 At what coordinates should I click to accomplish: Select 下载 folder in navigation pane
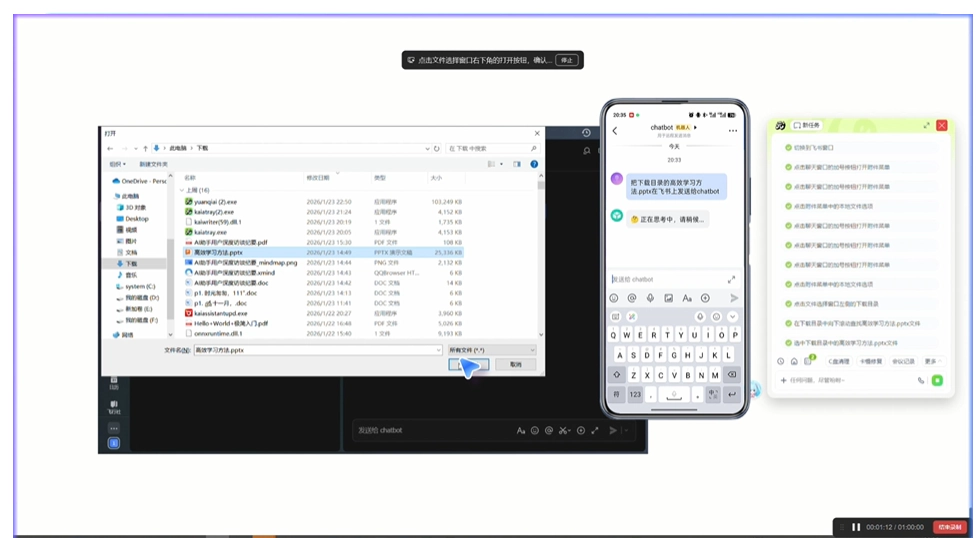tap(131, 263)
